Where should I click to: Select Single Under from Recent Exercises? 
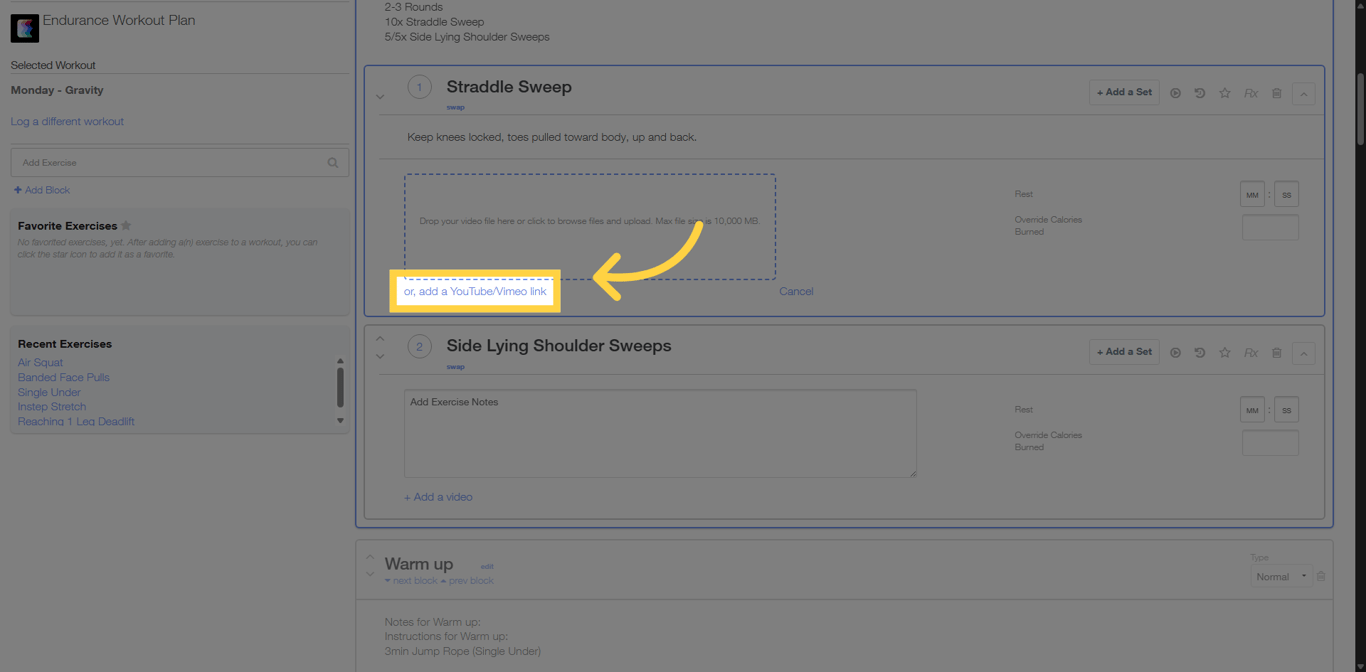coord(49,393)
